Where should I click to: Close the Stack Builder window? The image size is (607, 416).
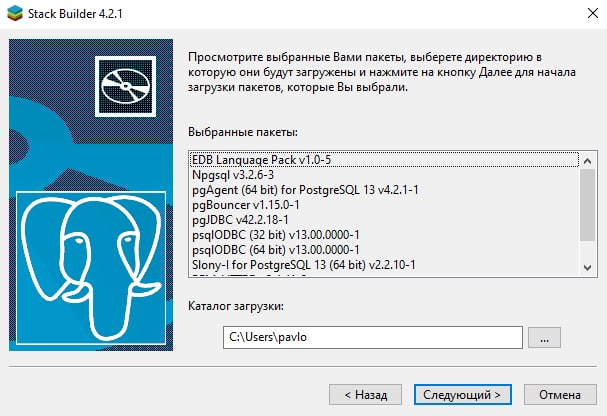coord(592,13)
